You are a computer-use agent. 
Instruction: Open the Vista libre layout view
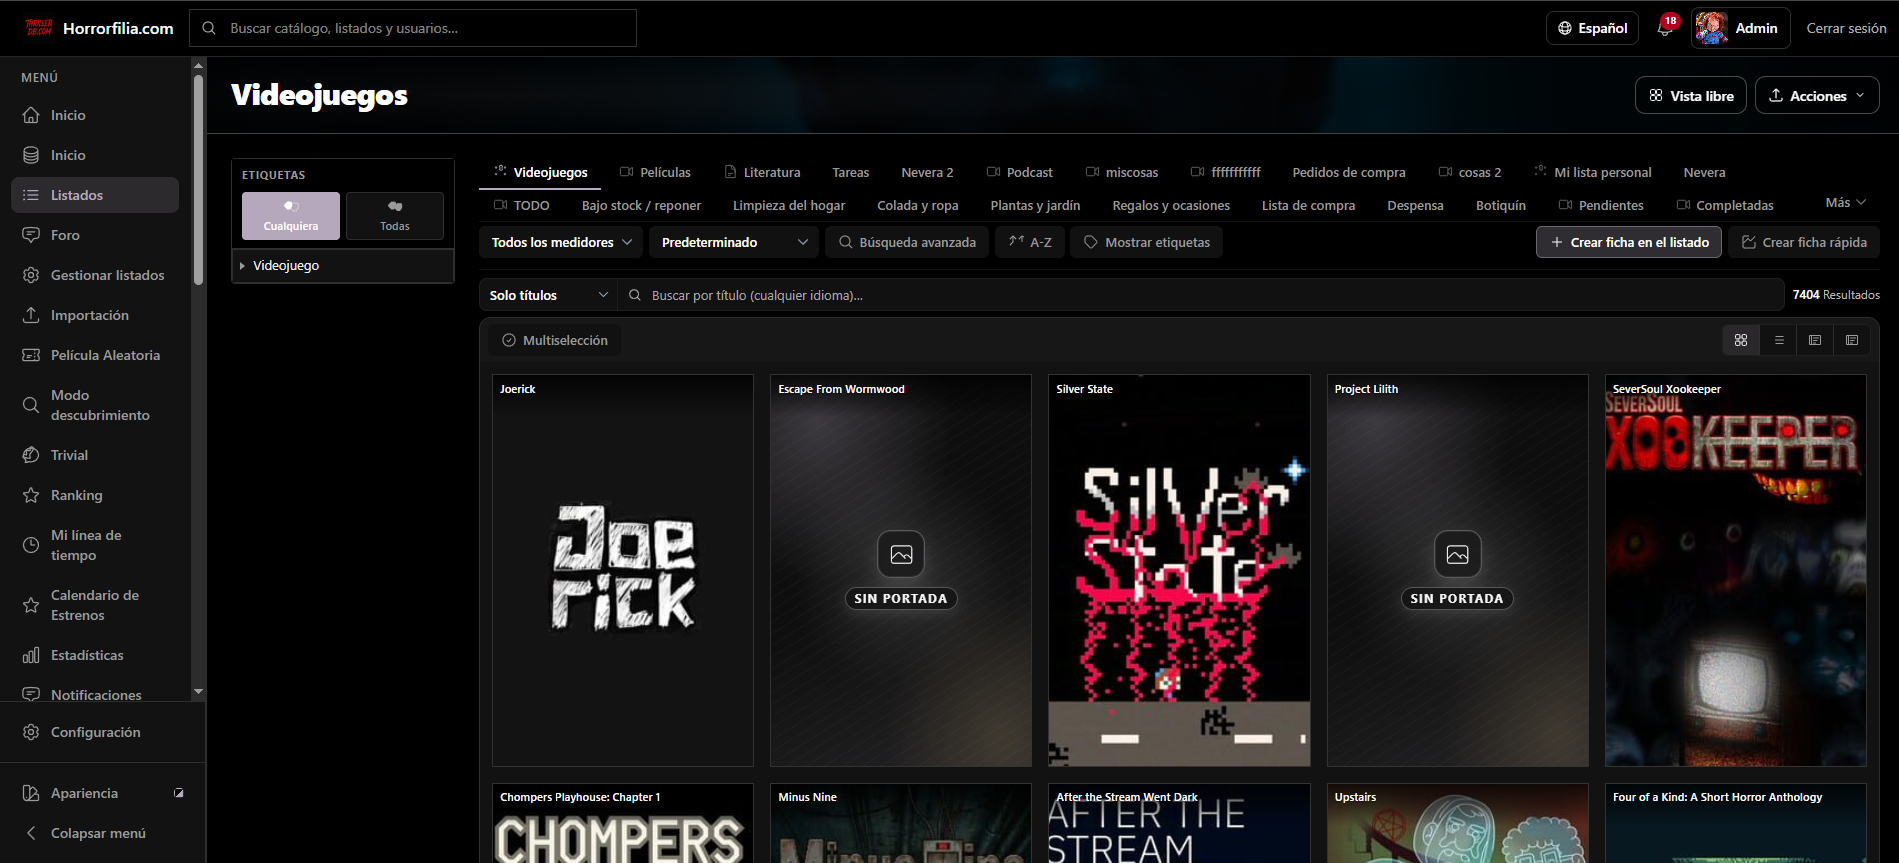click(1691, 96)
